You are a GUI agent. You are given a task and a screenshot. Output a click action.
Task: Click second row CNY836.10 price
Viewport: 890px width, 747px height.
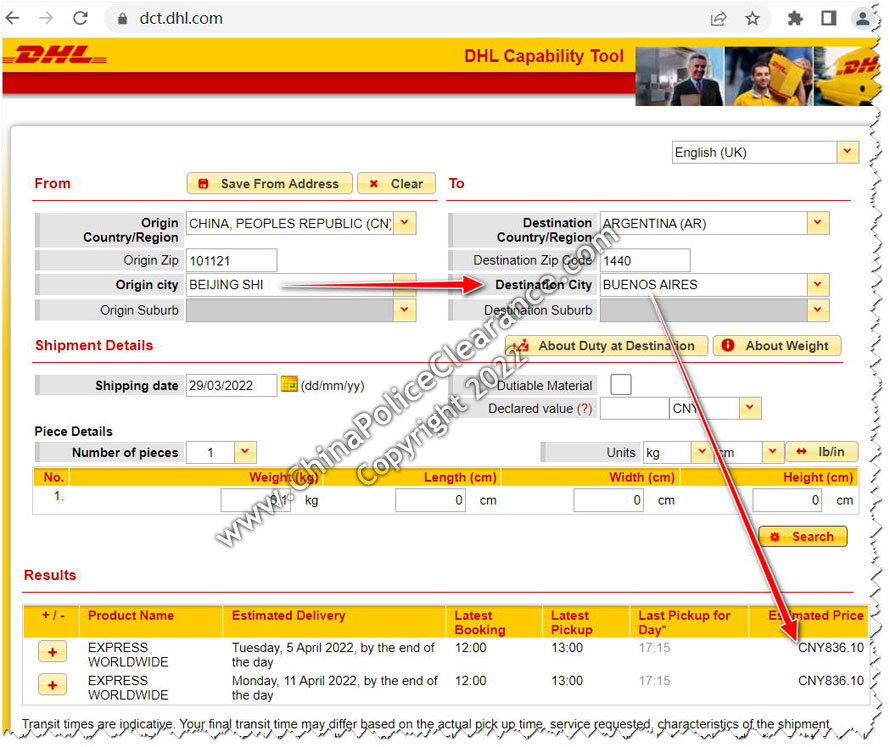point(831,681)
